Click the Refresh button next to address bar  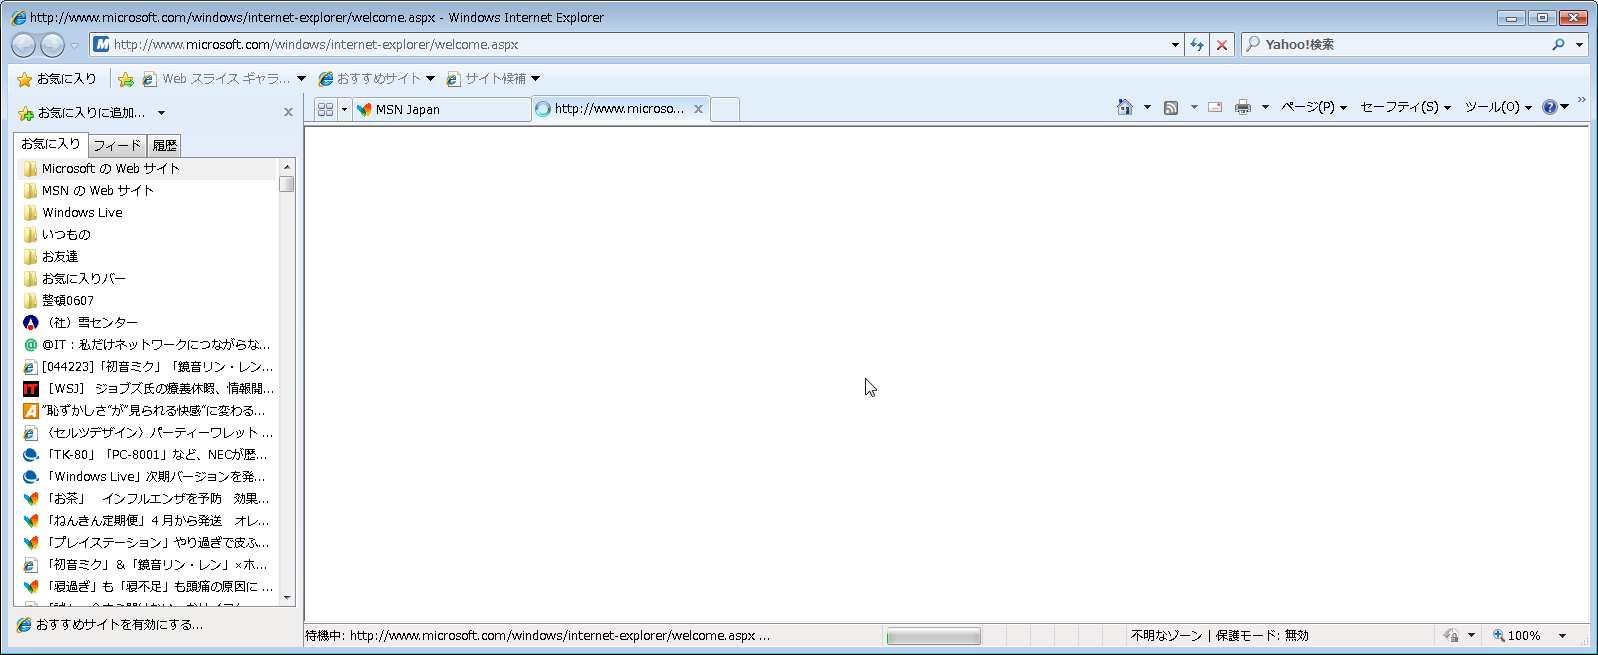point(1197,44)
